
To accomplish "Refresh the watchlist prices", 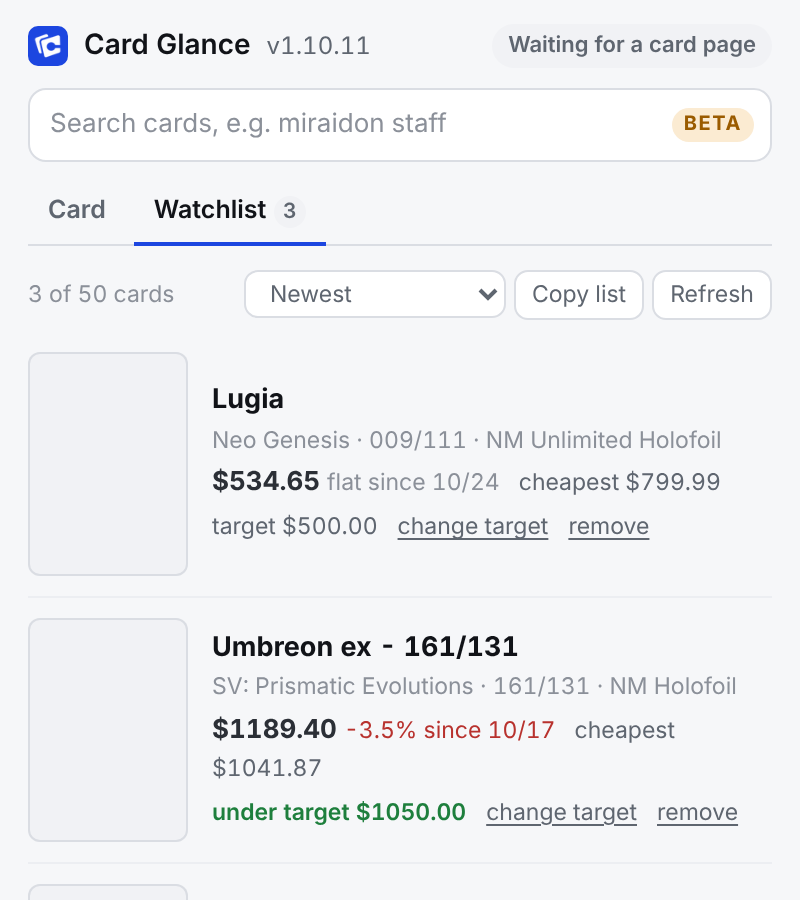I will 712,294.
